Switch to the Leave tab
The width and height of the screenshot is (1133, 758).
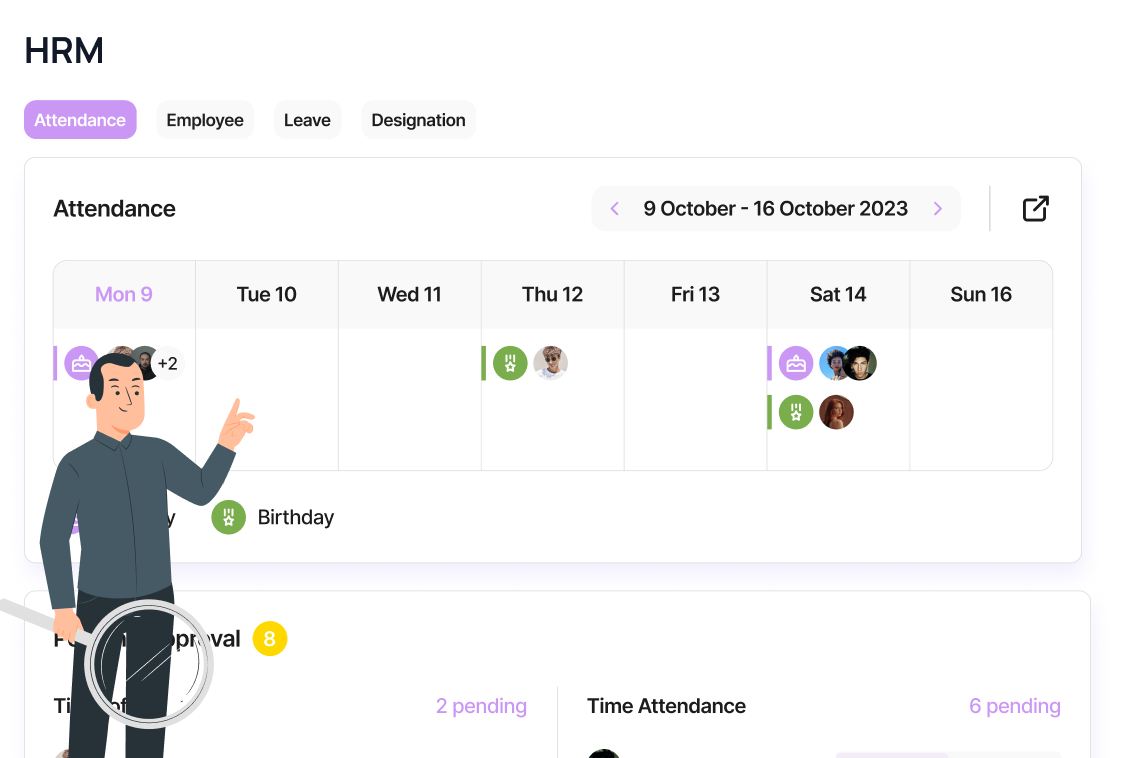point(307,120)
